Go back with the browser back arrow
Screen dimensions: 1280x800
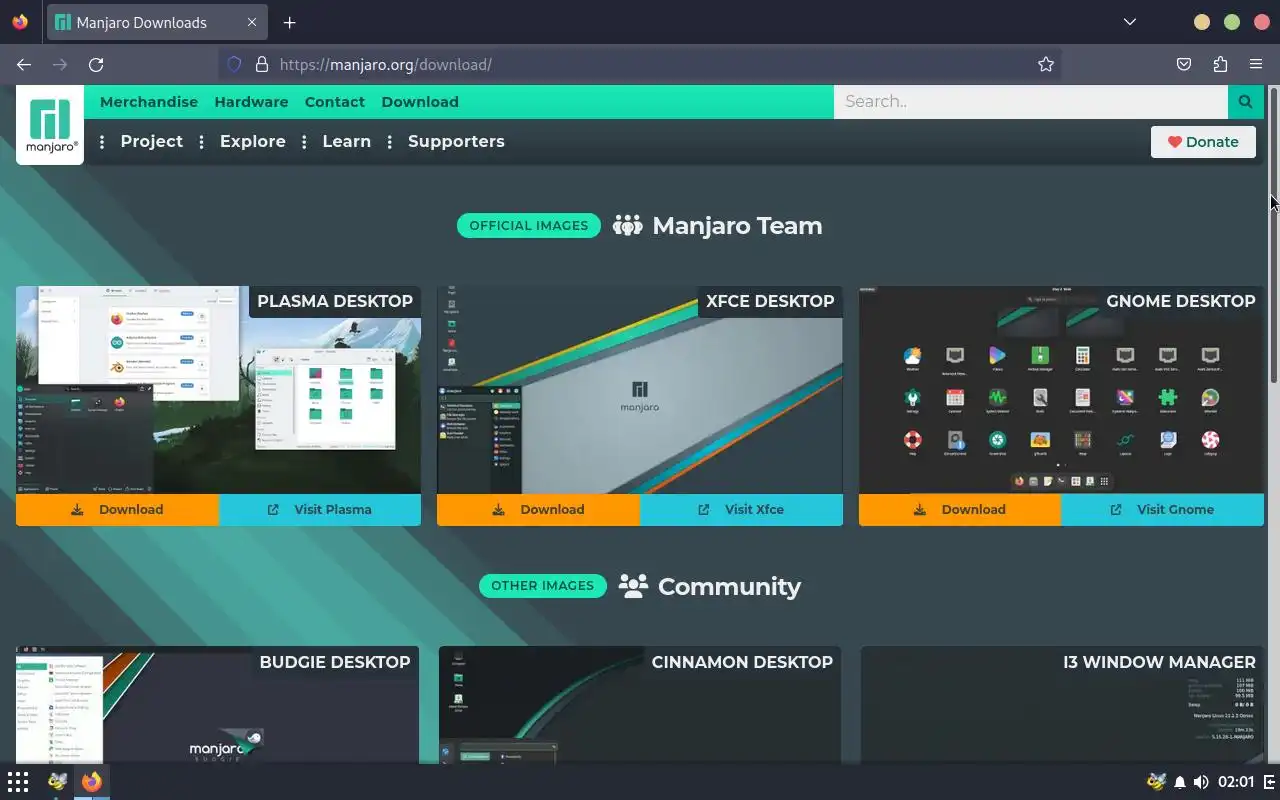(24, 64)
